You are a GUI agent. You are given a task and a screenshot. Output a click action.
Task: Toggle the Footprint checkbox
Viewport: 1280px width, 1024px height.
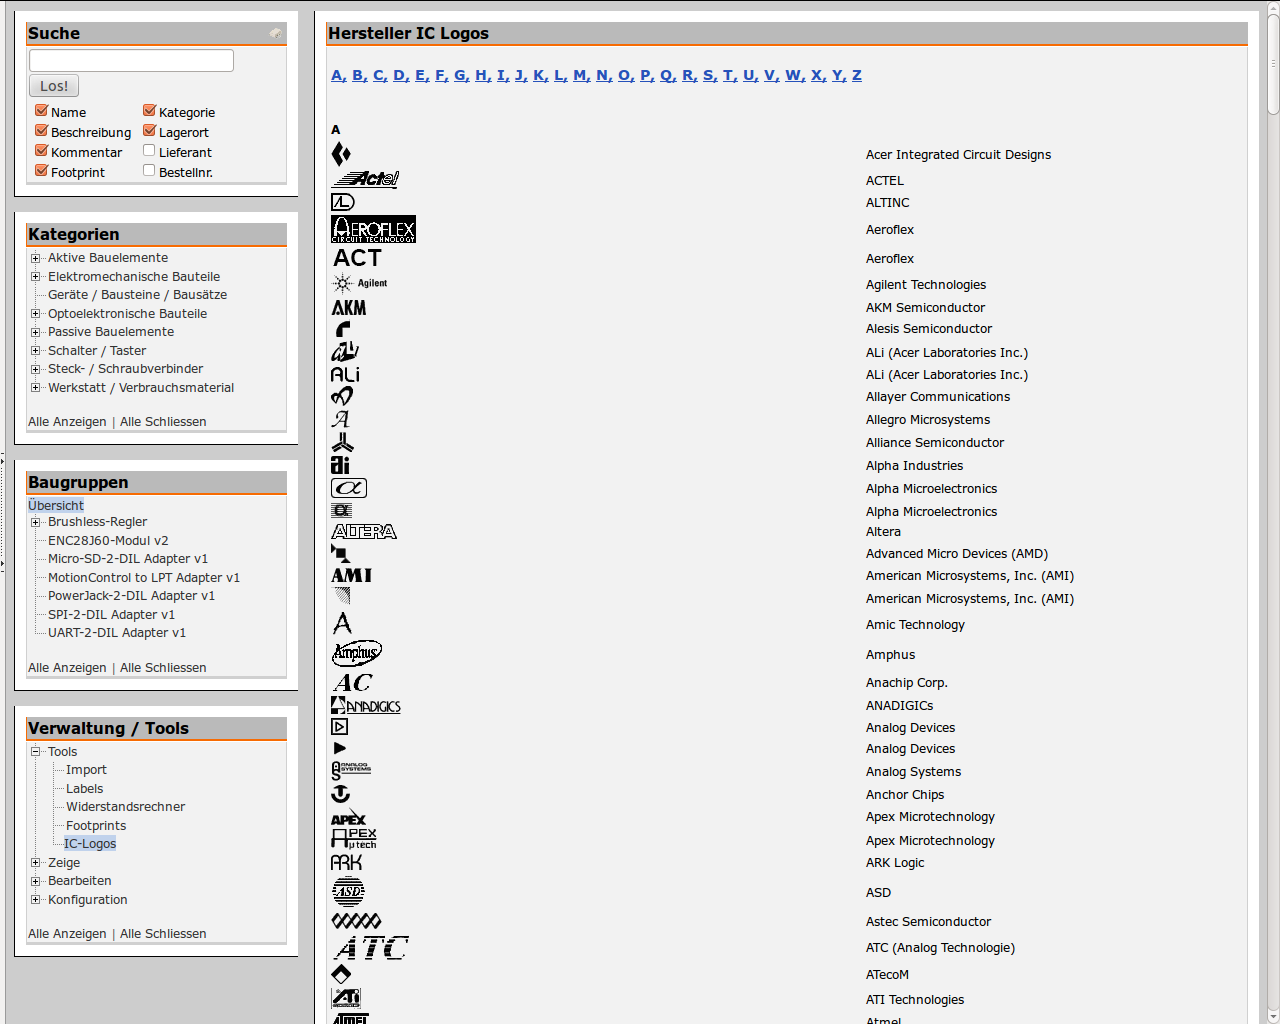coord(41,171)
